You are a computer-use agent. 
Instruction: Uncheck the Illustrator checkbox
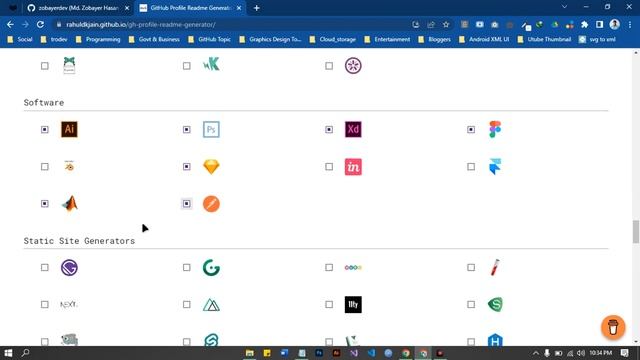click(44, 129)
